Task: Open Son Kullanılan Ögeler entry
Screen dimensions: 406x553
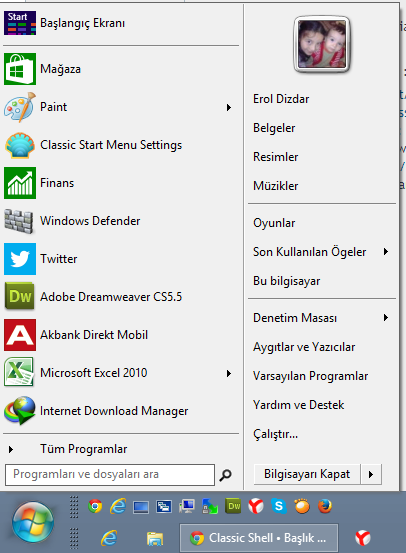Action: click(x=309, y=252)
